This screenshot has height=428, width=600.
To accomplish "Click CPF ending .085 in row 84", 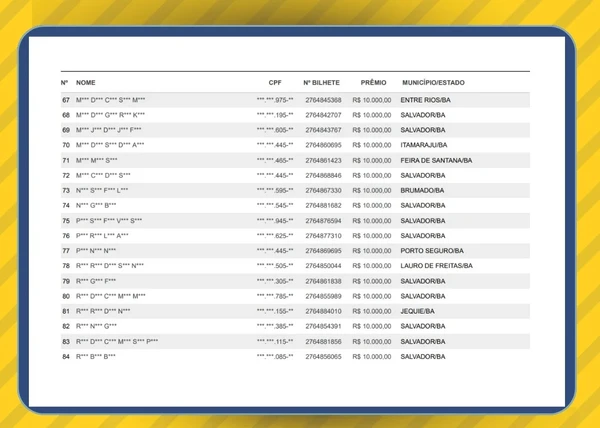I will point(275,357).
